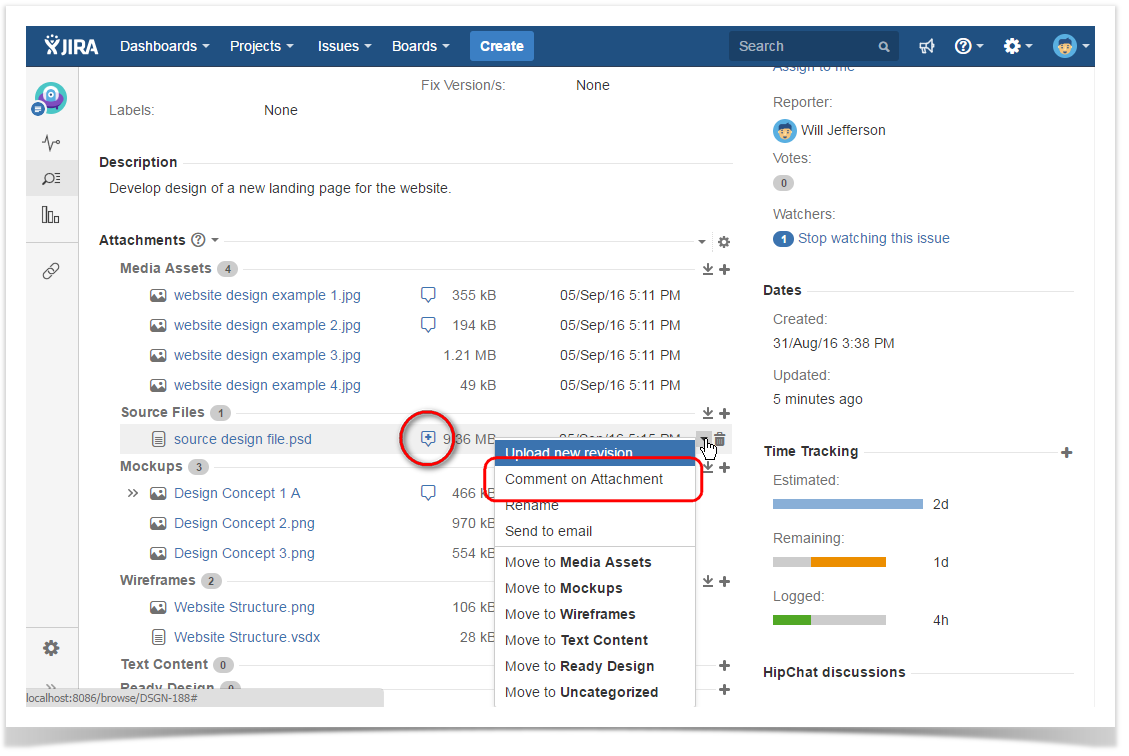Download all Media Assets attachments
Screen dimensions: 1129x756
(x=708, y=269)
